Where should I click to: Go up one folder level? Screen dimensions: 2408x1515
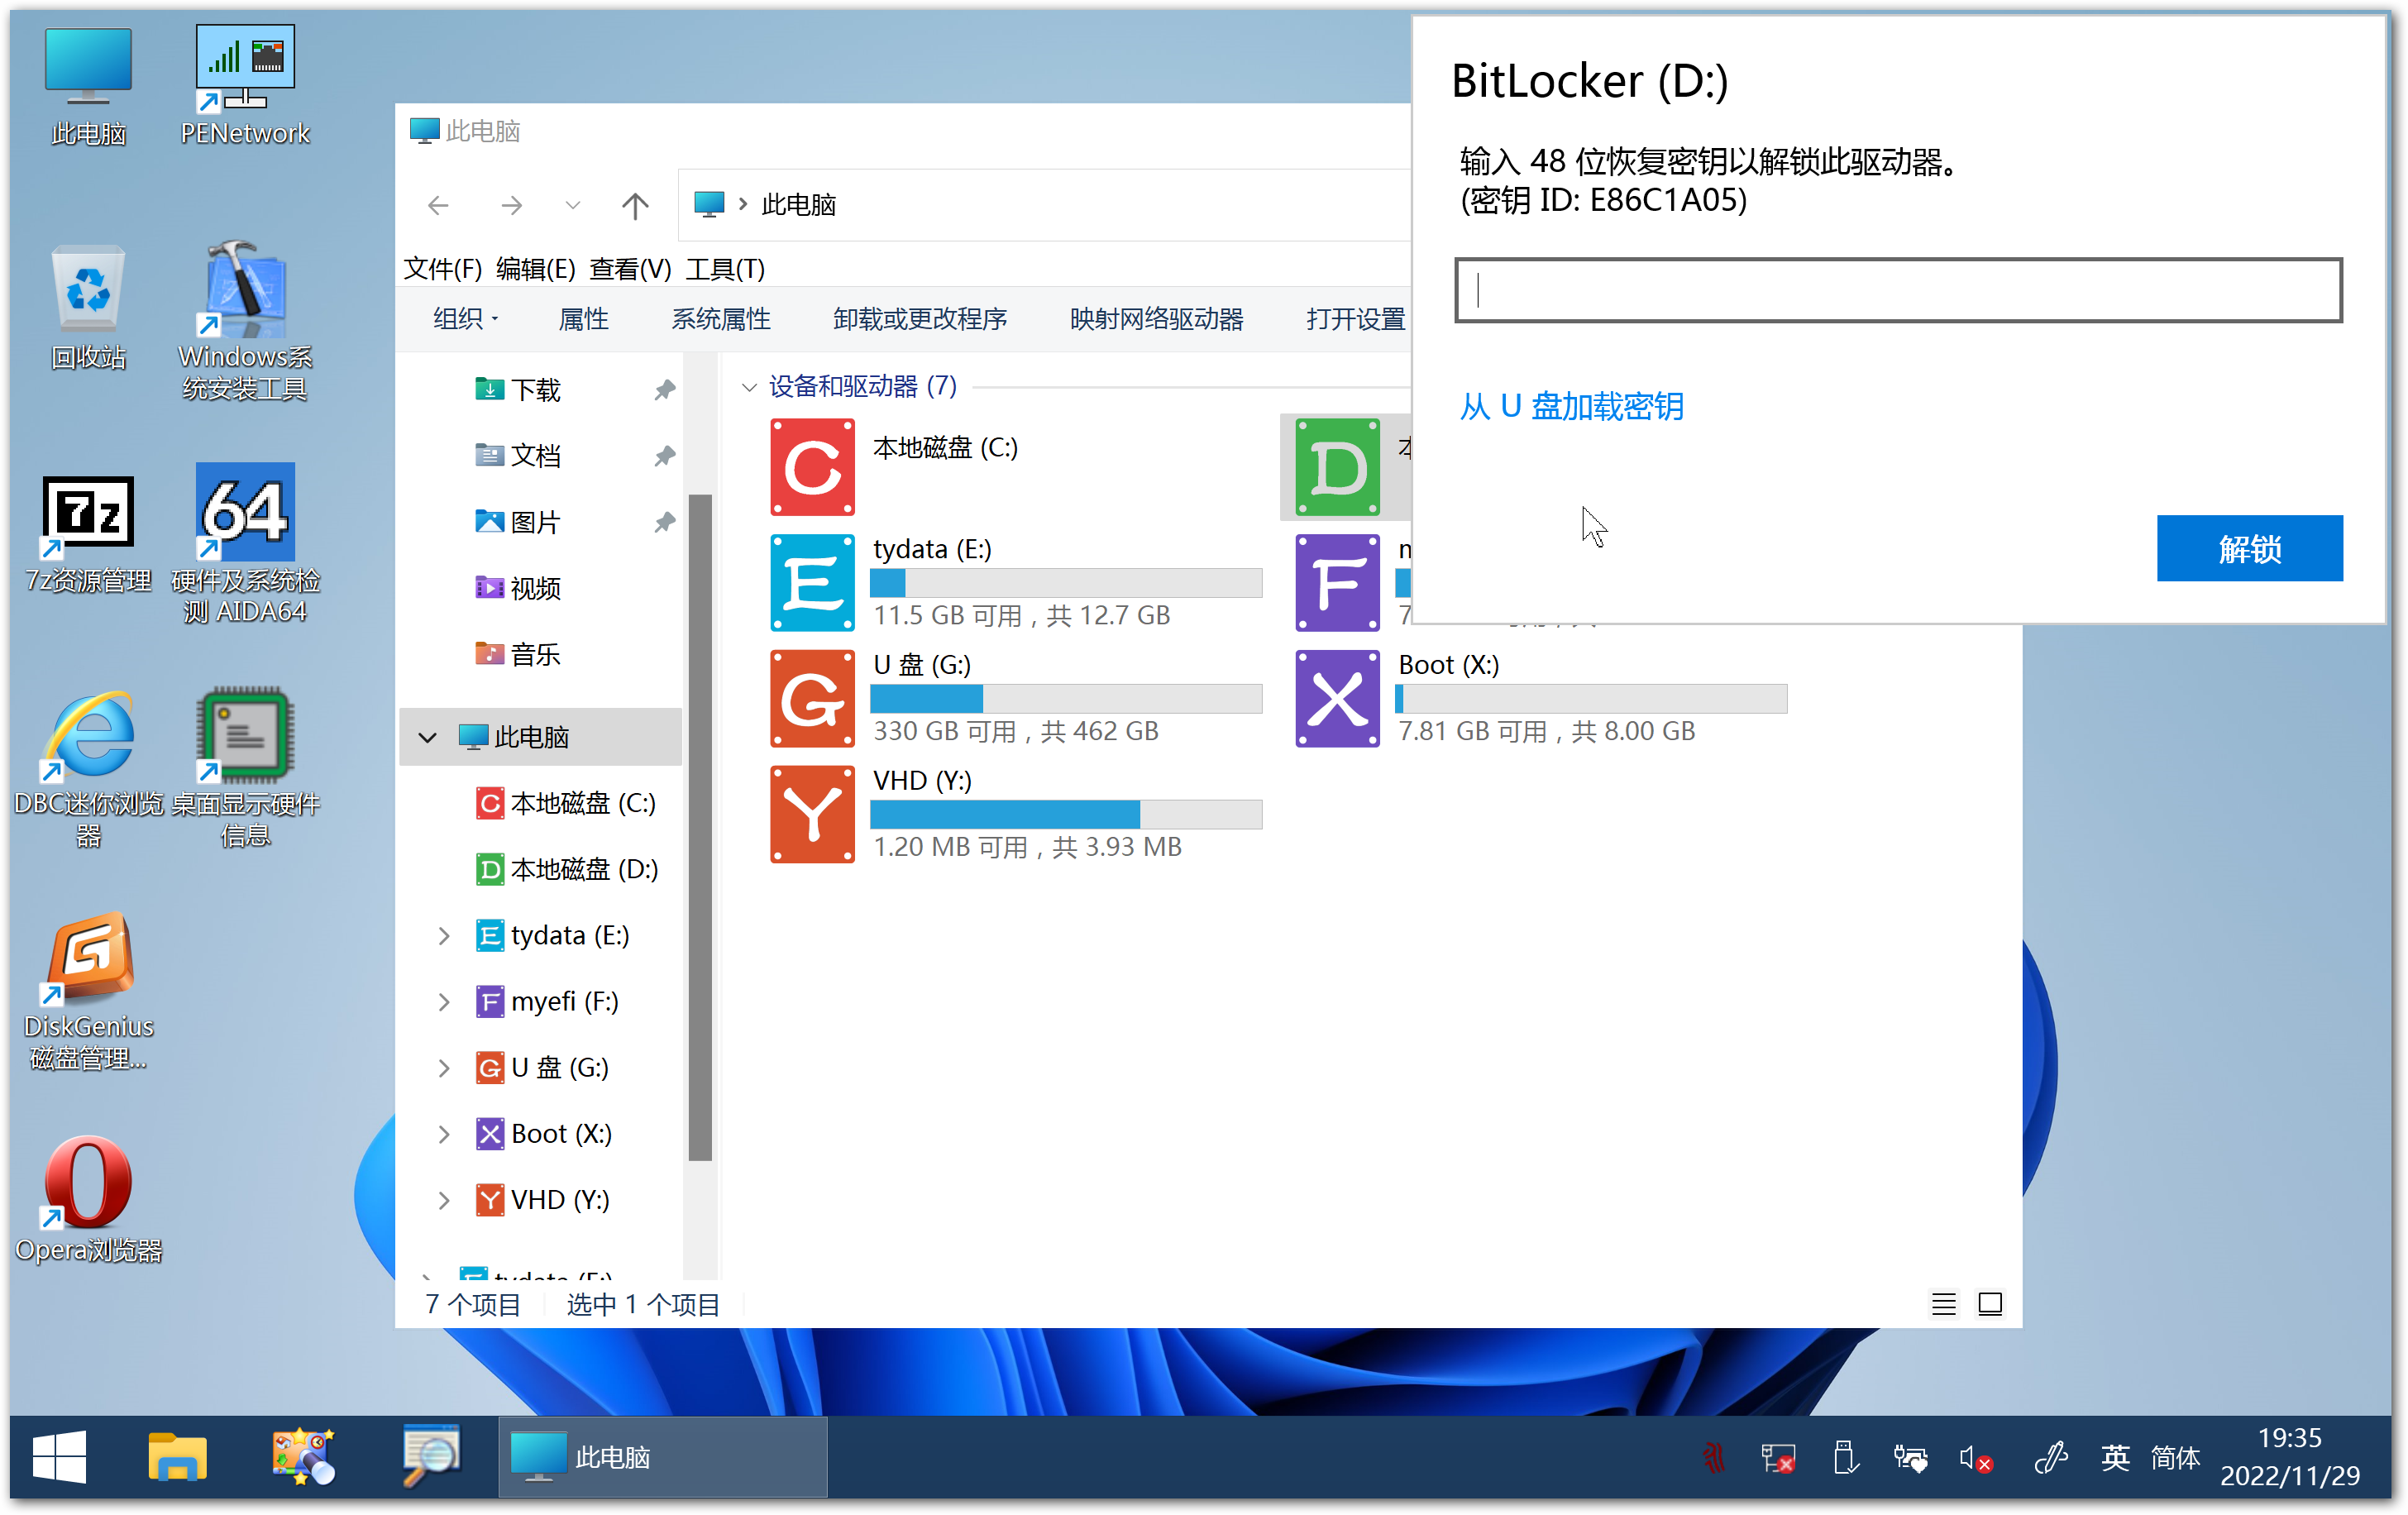[x=635, y=205]
